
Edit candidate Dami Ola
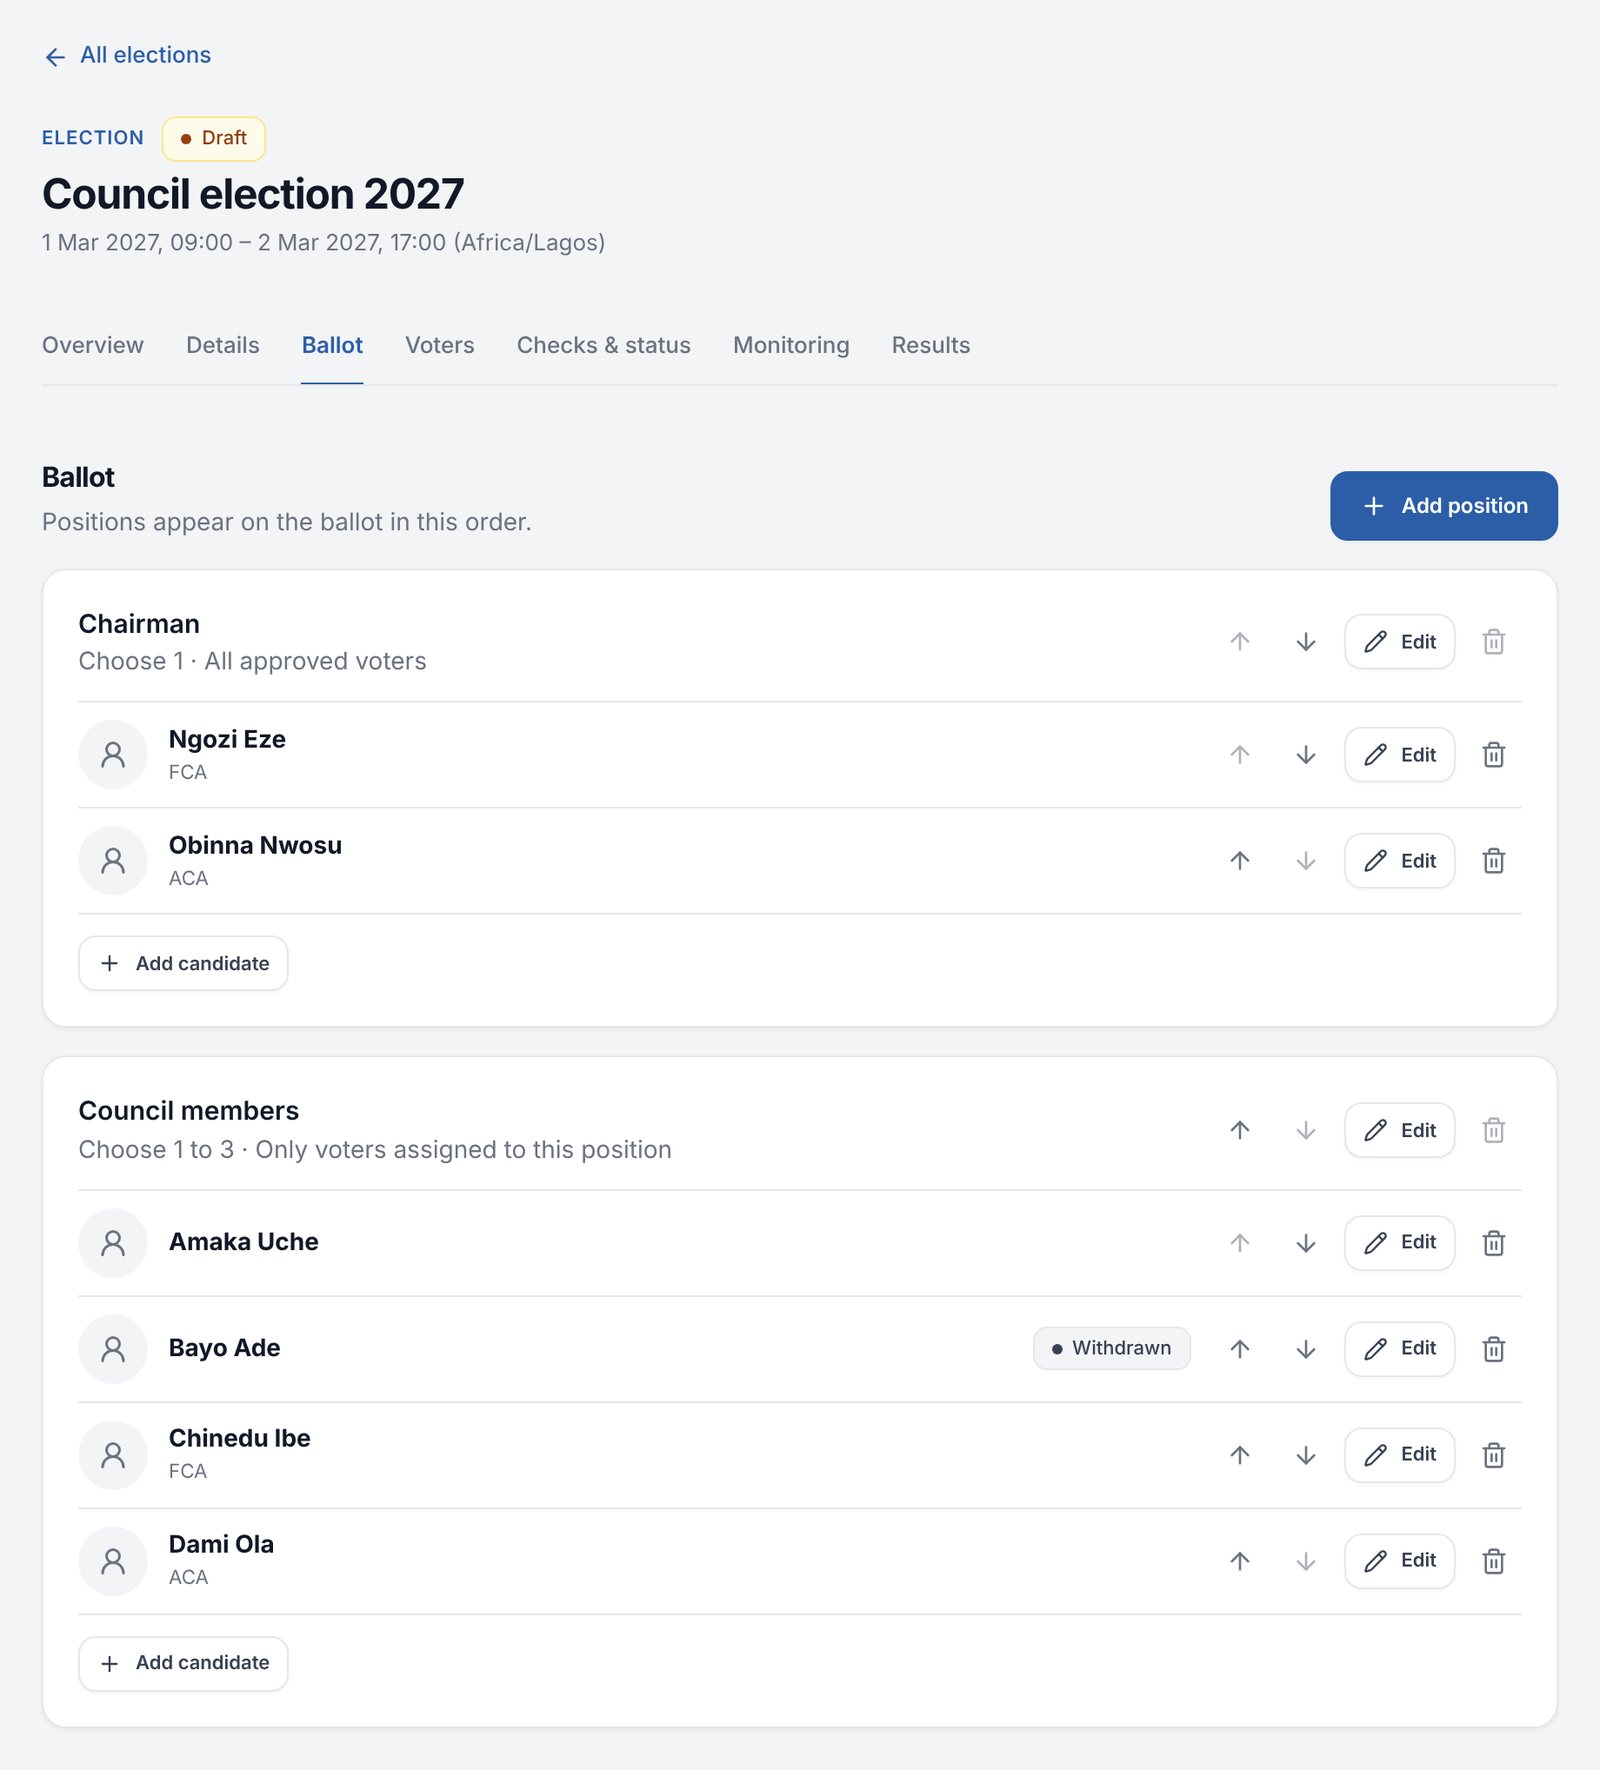(1400, 1561)
